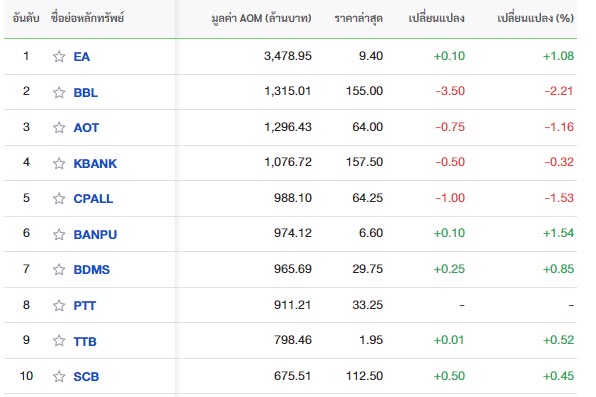Open the PTT stock symbol link
Viewport: 596px width, 397px height.
pos(84,305)
